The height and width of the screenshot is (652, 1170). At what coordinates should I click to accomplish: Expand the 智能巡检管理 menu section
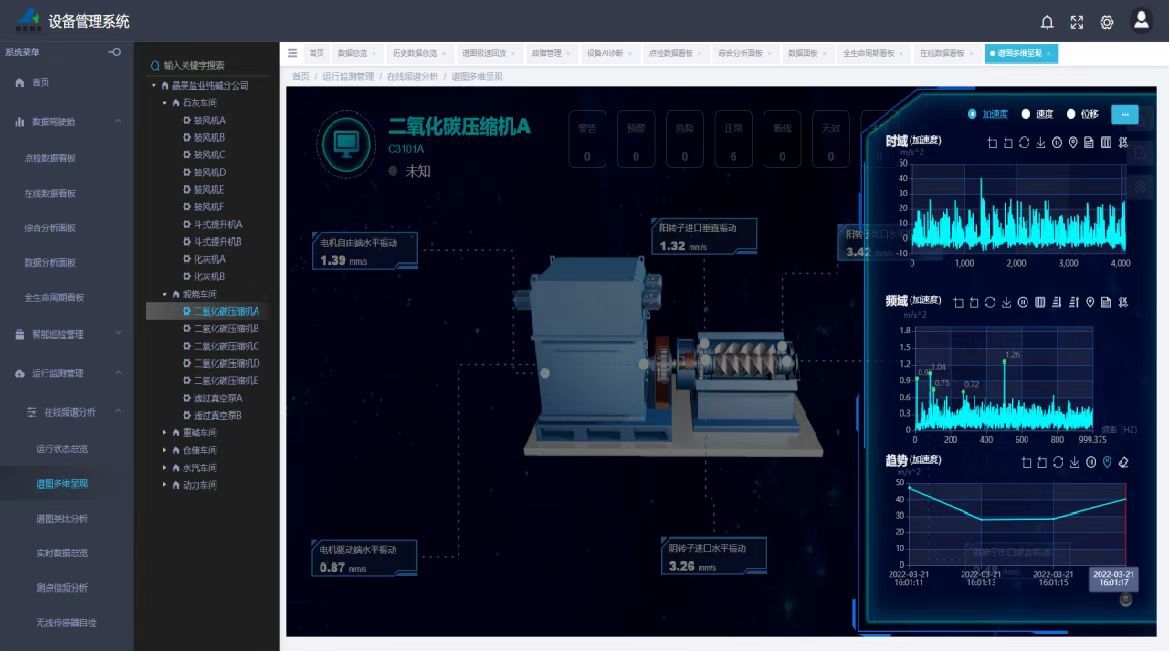68,334
